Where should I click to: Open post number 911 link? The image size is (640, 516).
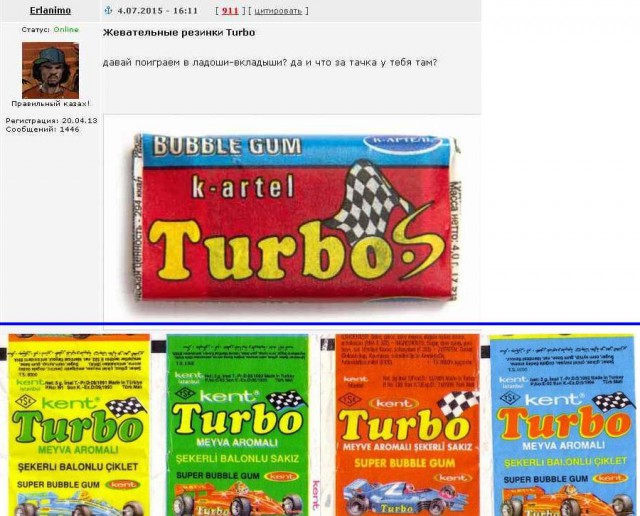click(x=230, y=11)
